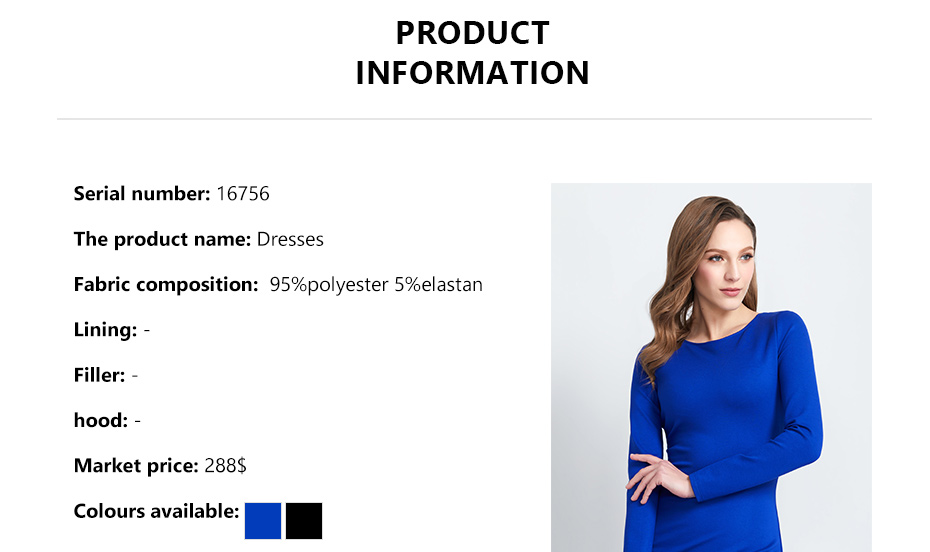Viewport: 930px width, 552px height.
Task: Click the 95%polyester 5%elastan text
Action: (x=376, y=285)
